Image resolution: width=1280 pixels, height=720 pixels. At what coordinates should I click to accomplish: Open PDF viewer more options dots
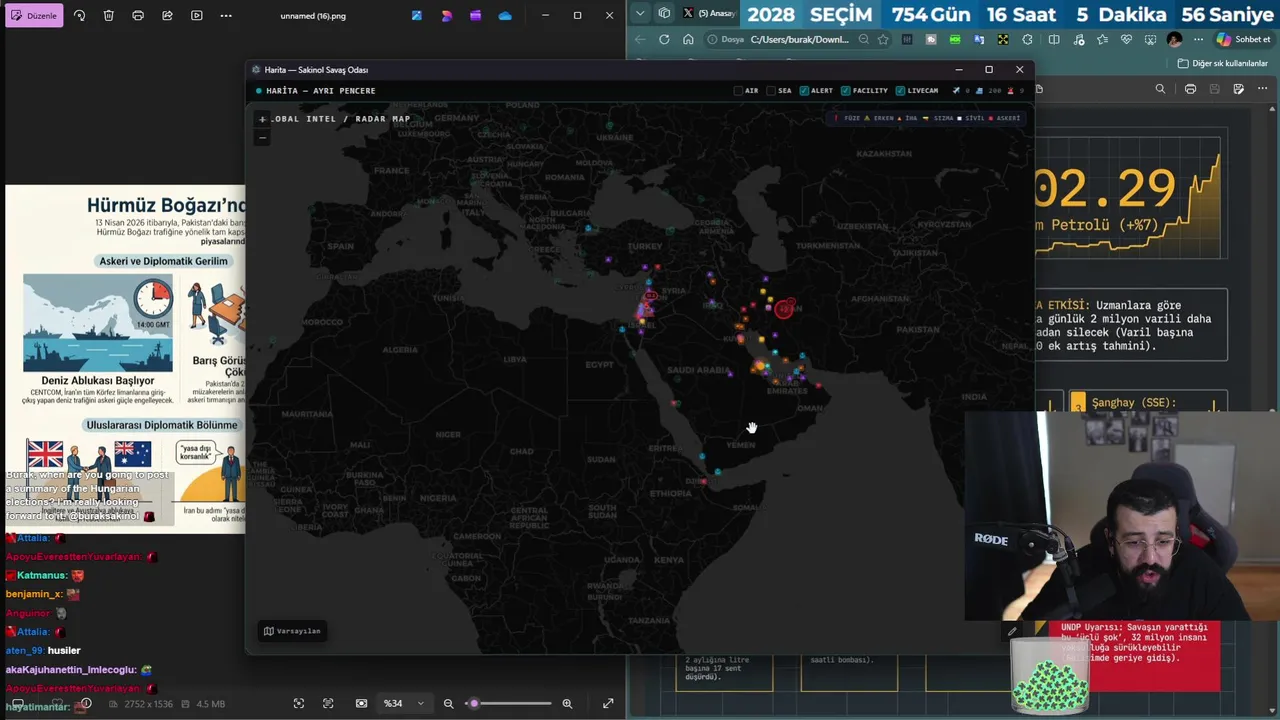(1263, 89)
